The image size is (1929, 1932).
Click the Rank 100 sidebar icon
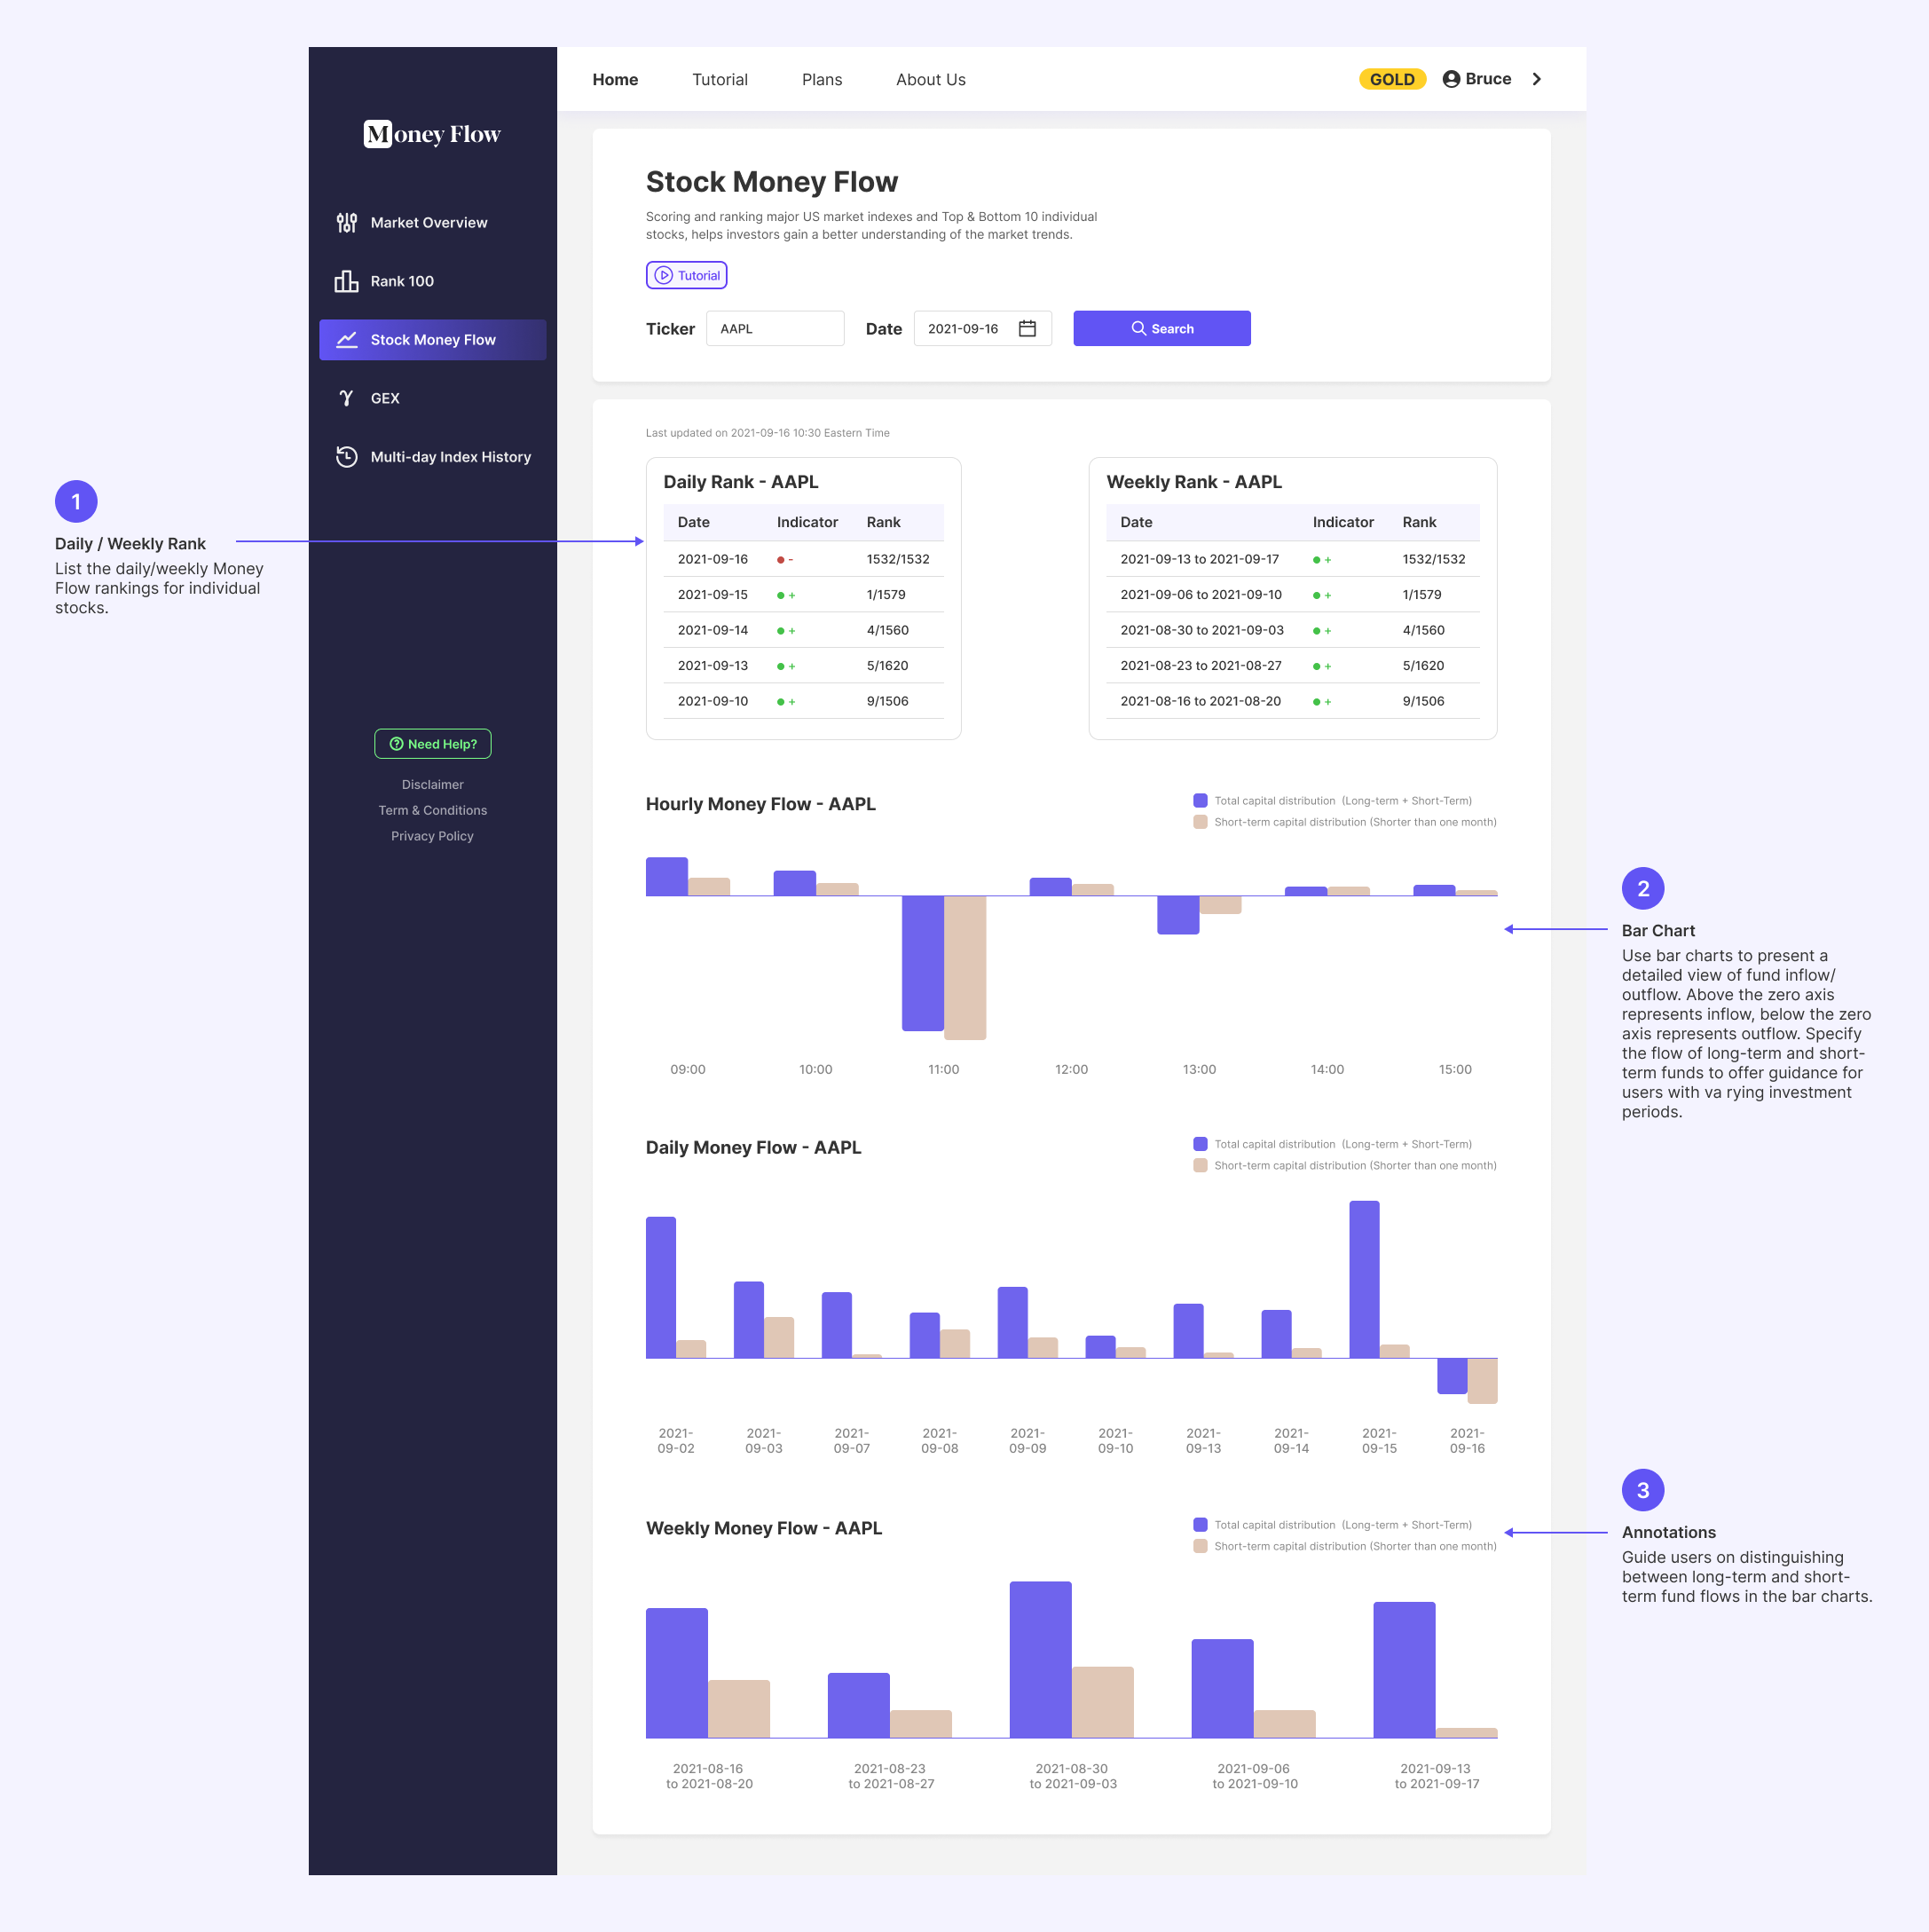coord(348,279)
